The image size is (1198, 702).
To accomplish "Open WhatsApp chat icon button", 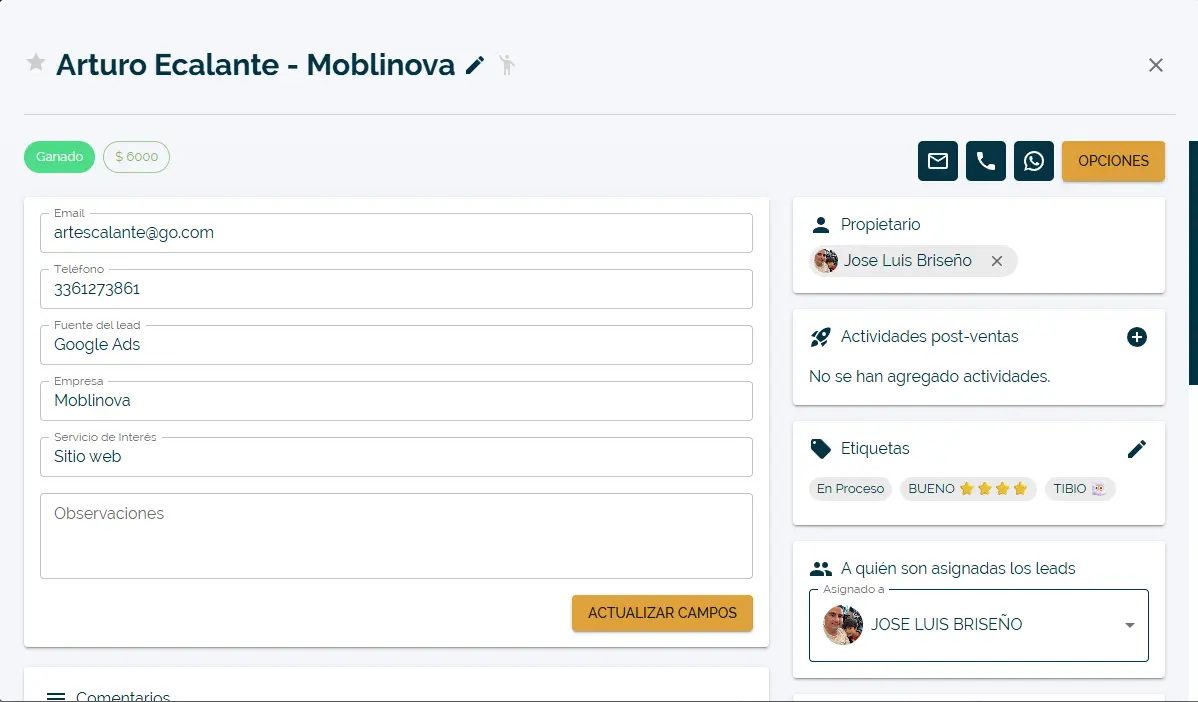I will coord(1034,161).
